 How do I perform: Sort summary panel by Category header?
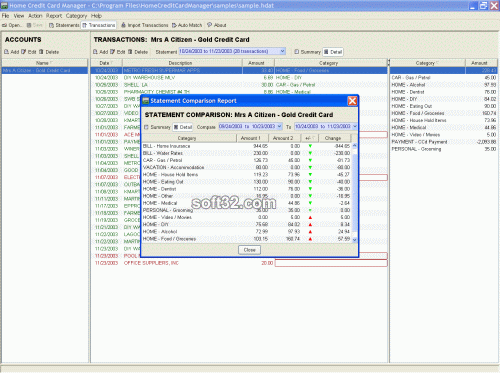(x=427, y=63)
